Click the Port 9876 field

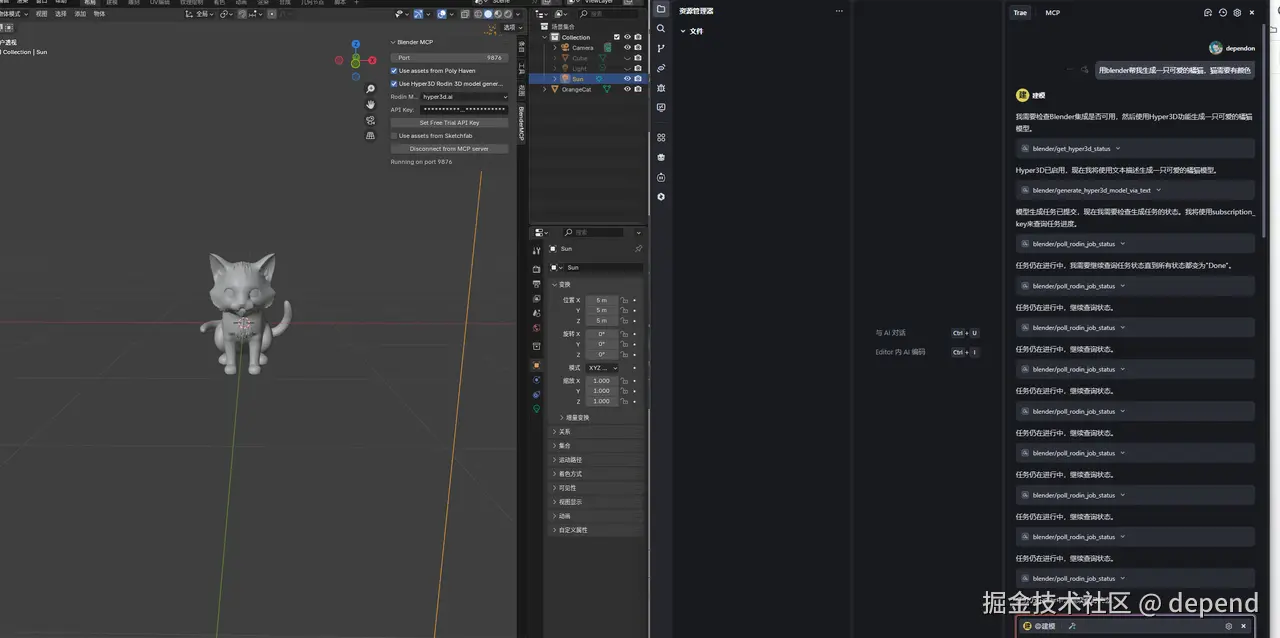449,58
